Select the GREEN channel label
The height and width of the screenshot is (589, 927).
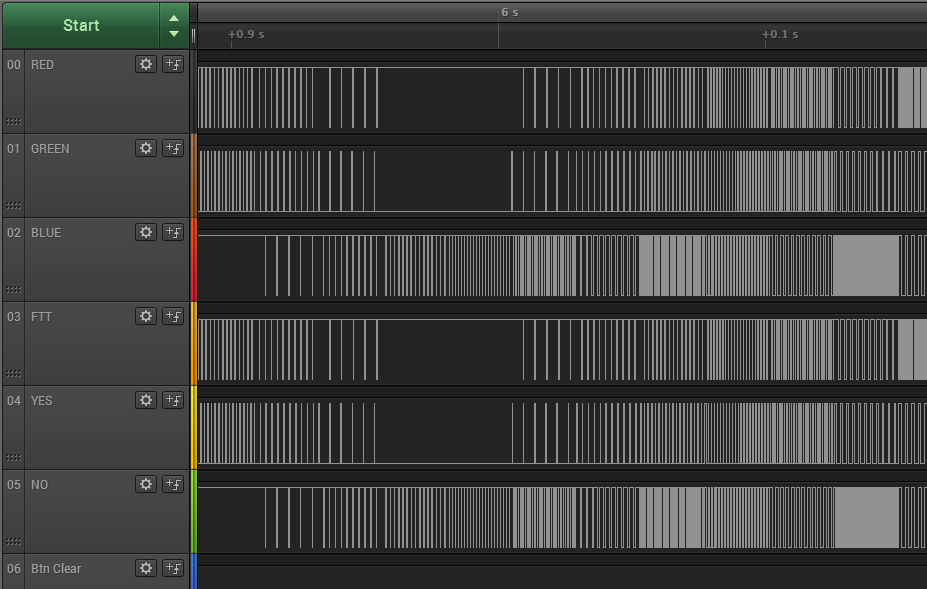tap(50, 148)
